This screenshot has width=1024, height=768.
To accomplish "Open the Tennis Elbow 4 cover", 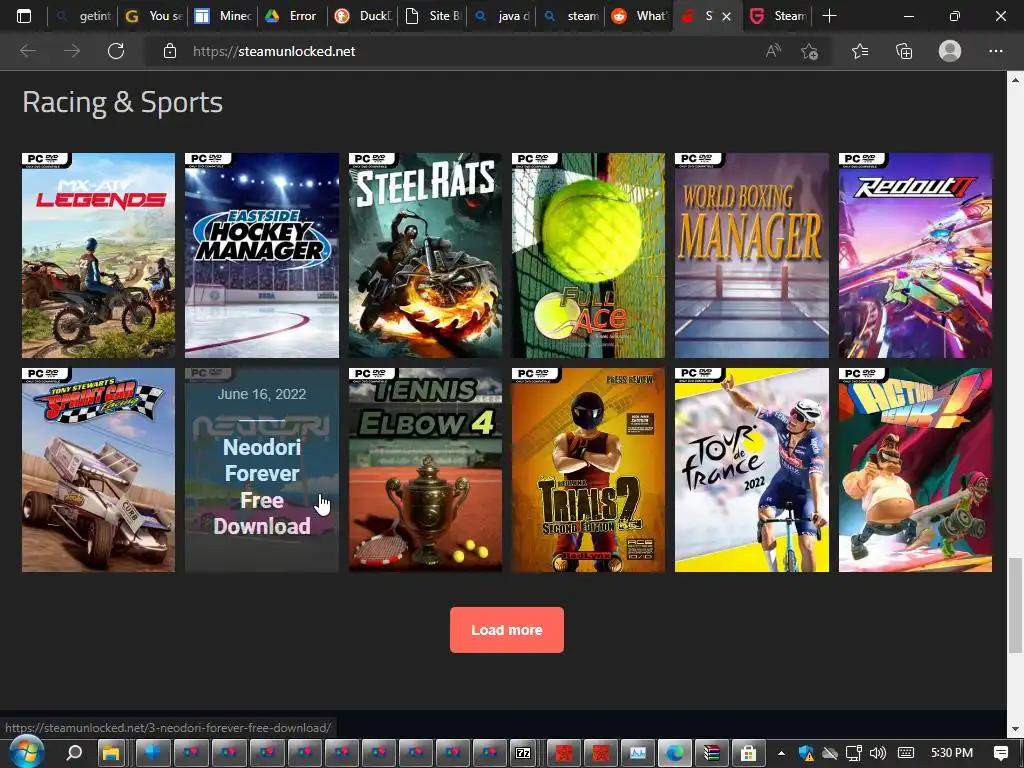I will [425, 470].
